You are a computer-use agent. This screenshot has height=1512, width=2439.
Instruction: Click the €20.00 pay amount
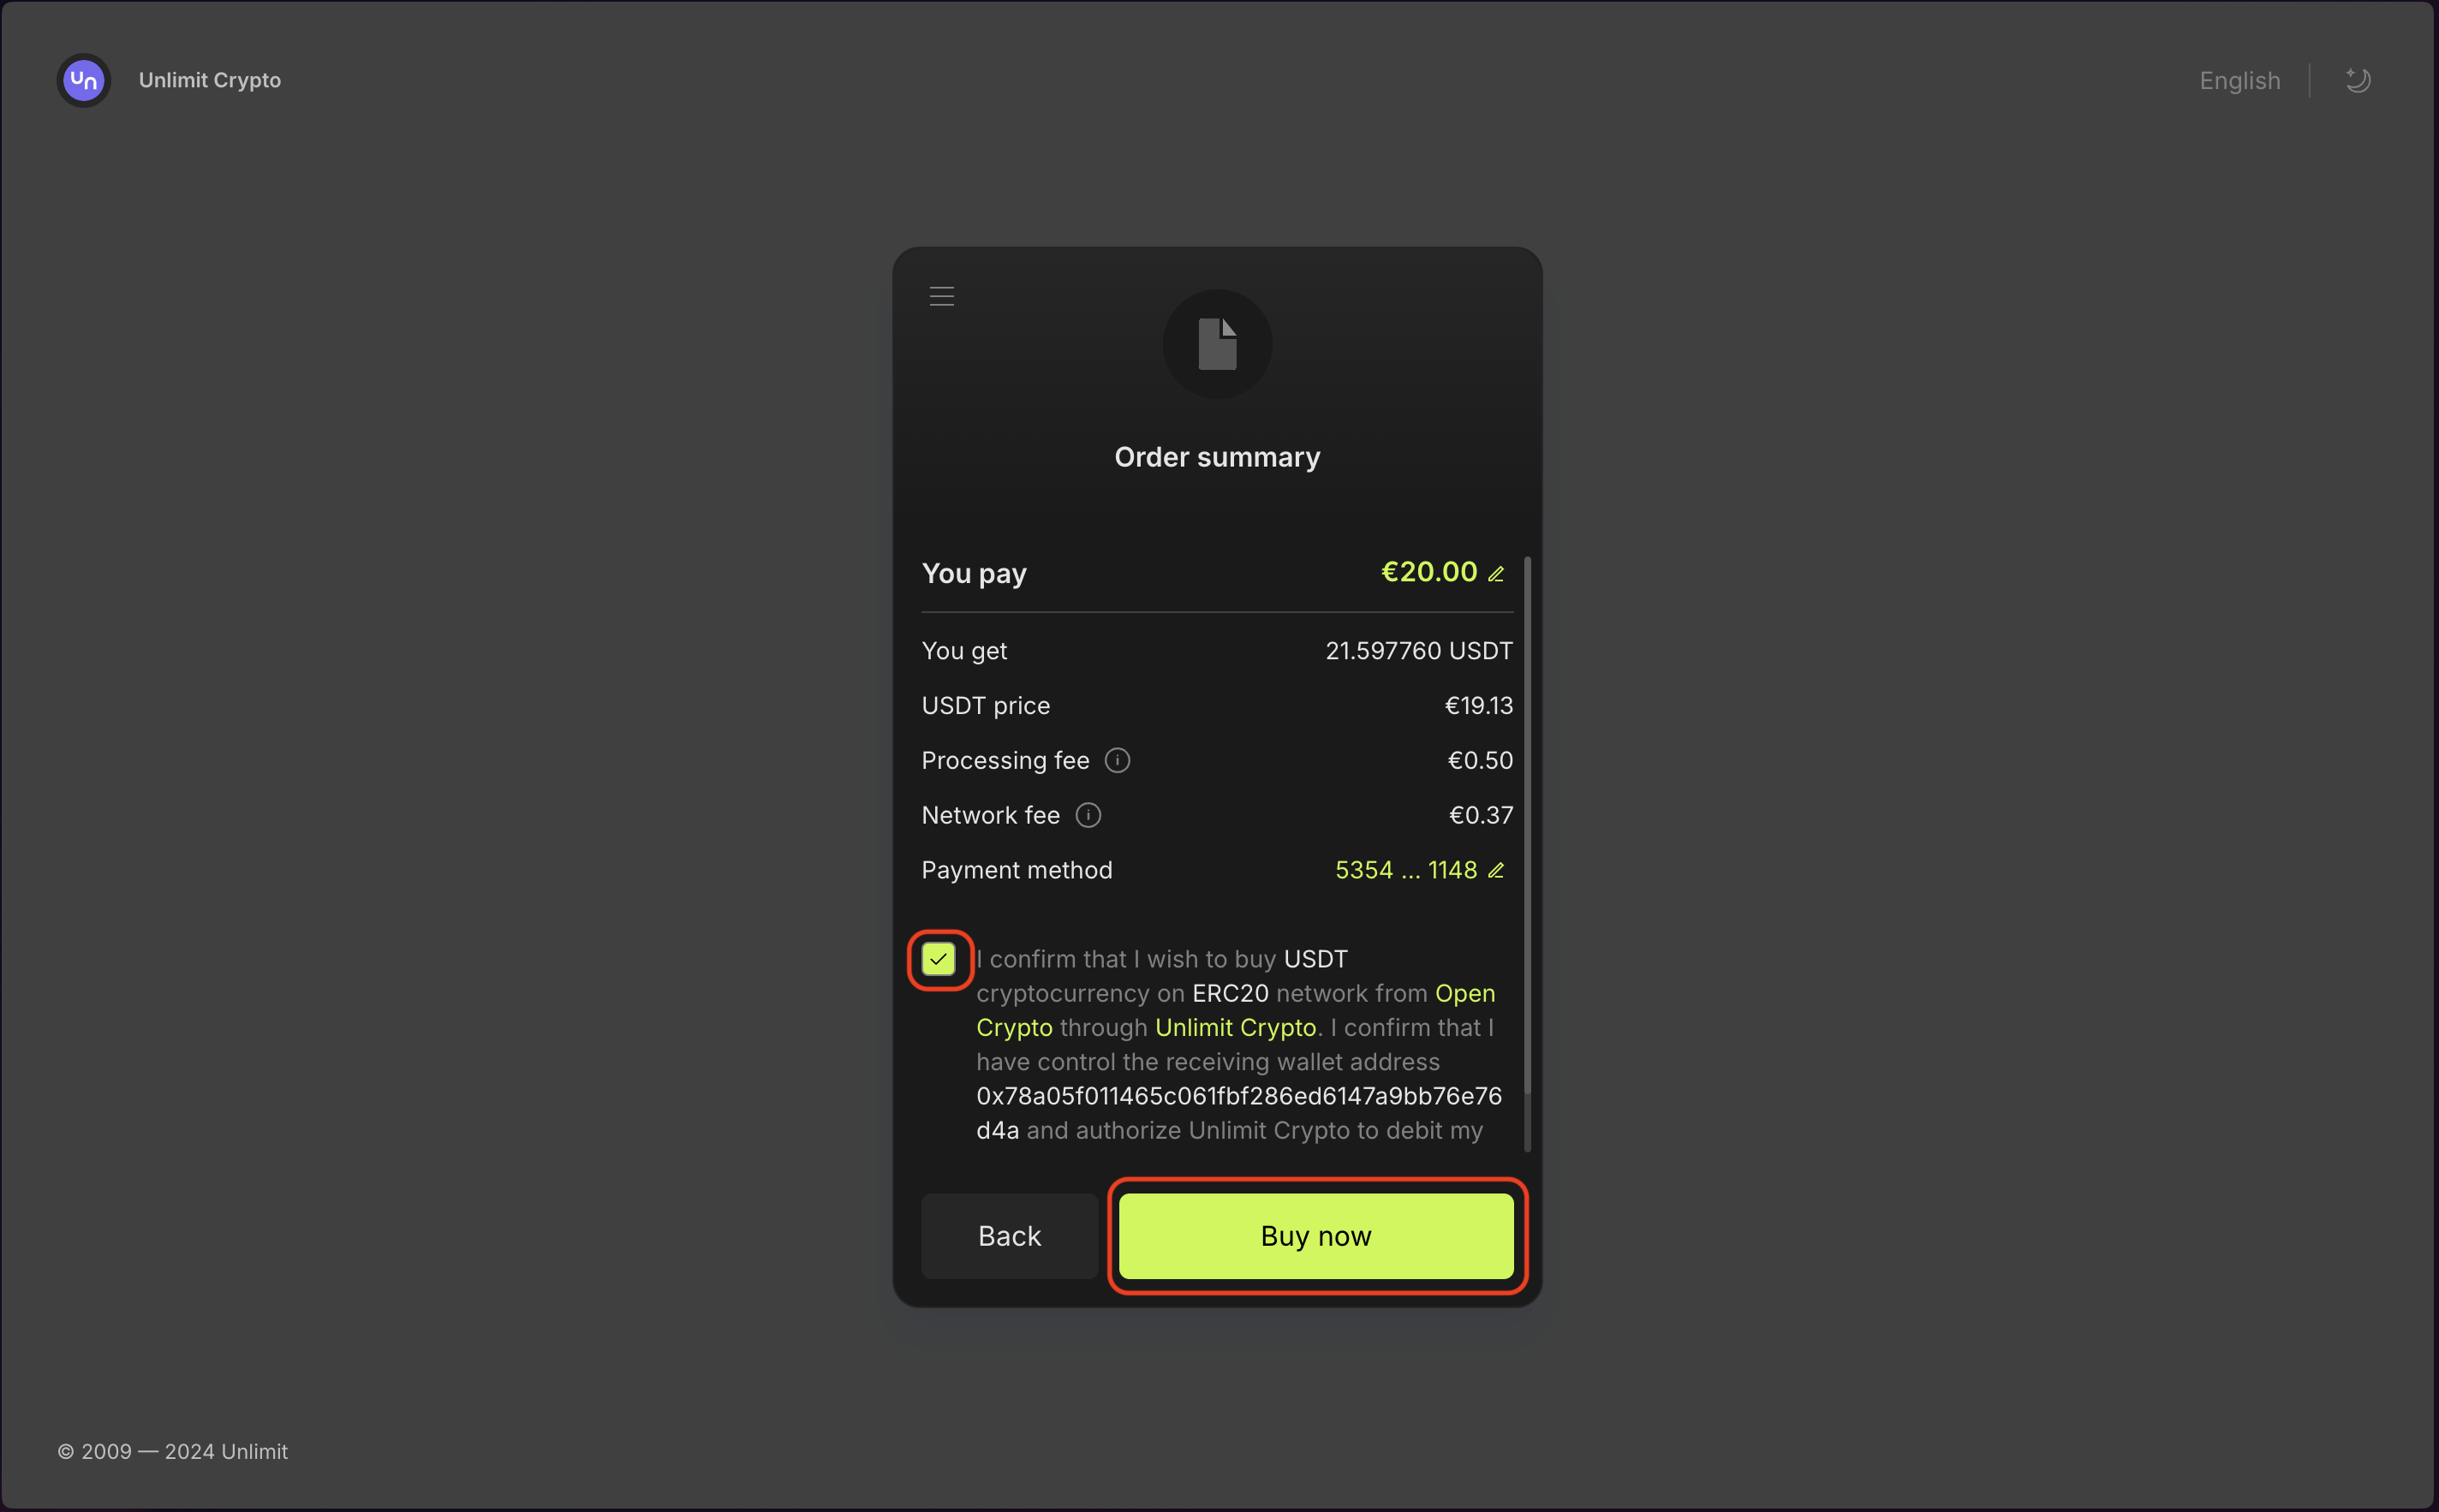[x=1428, y=572]
